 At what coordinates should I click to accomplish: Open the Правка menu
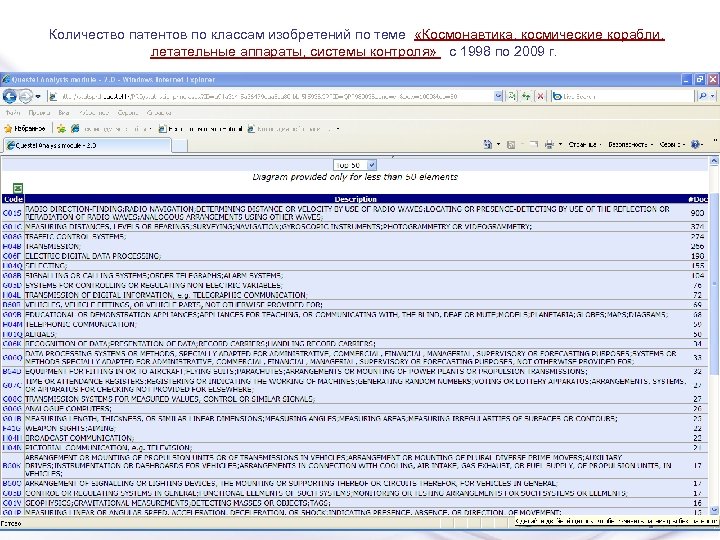[39, 112]
